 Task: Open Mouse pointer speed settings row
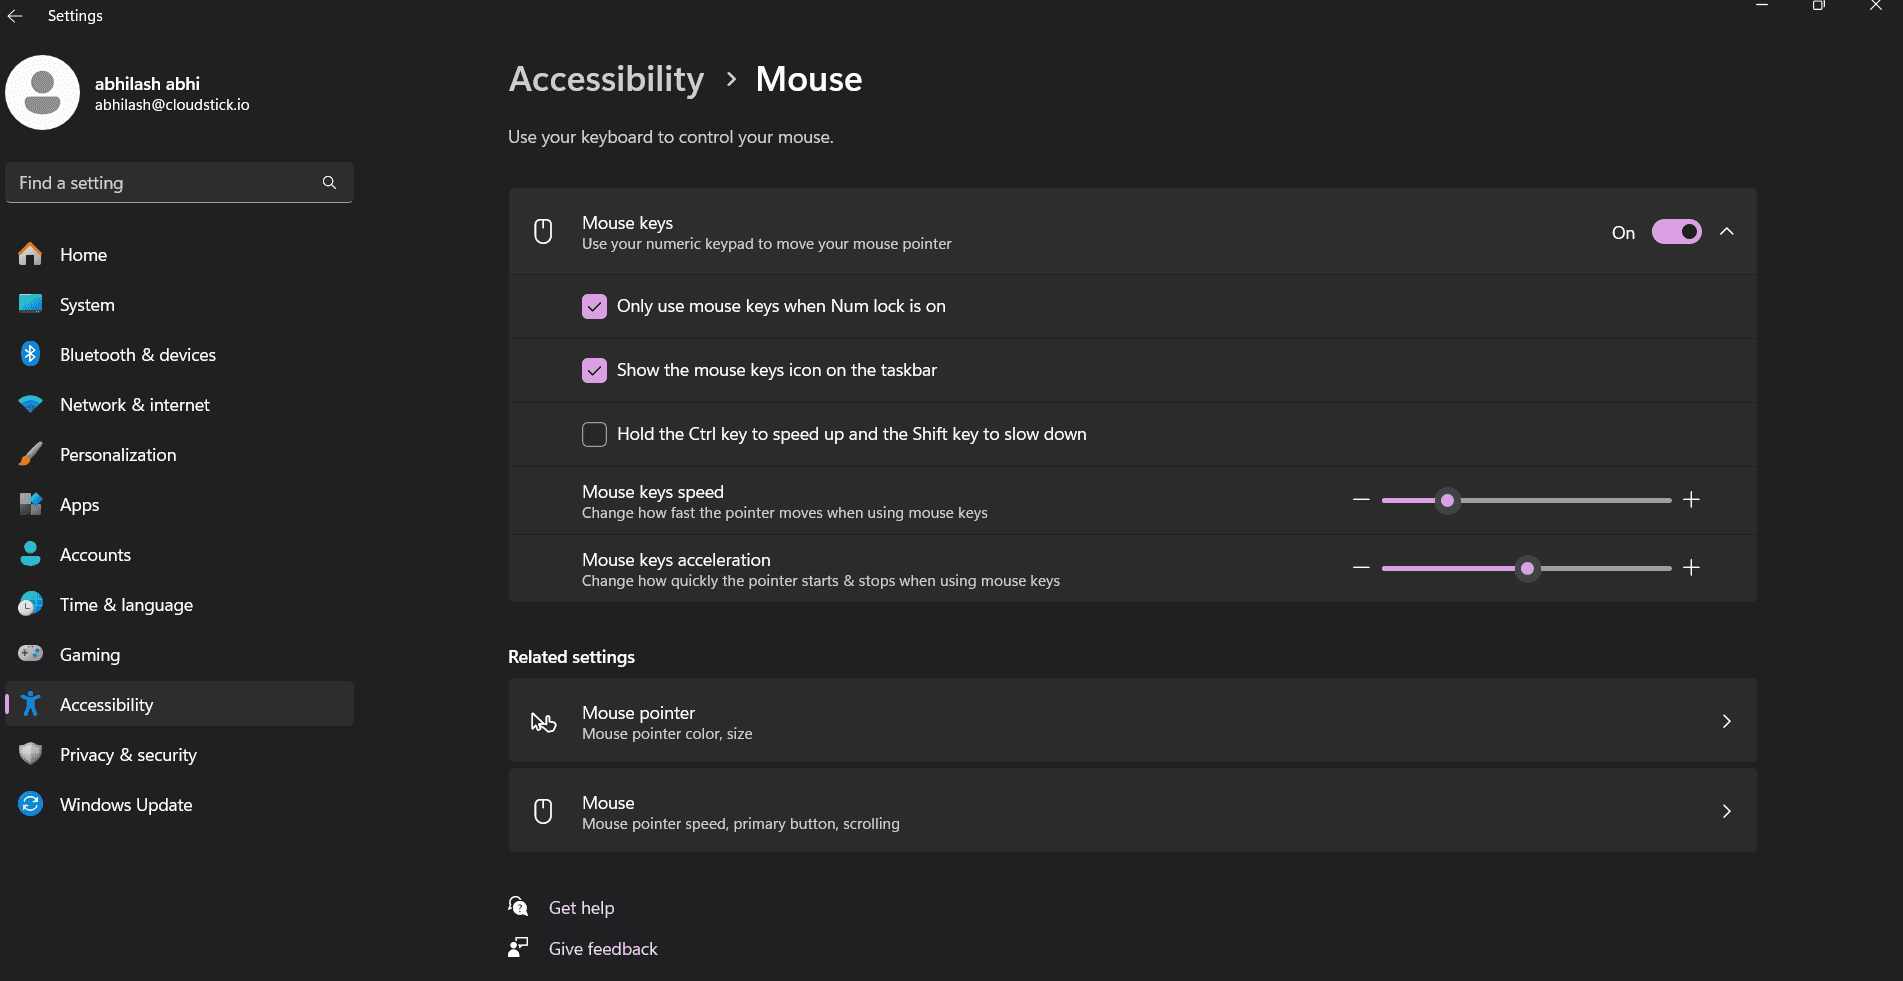tap(1131, 811)
